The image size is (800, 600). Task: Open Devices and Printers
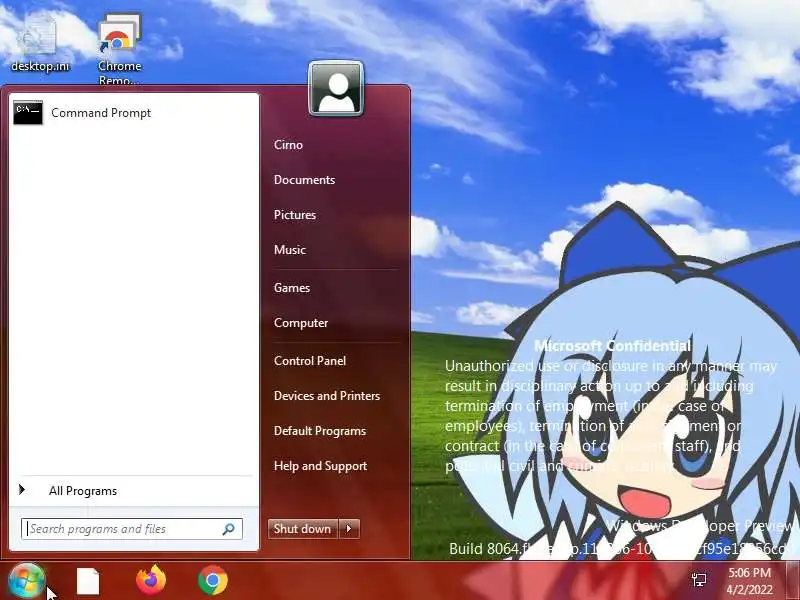coord(327,396)
